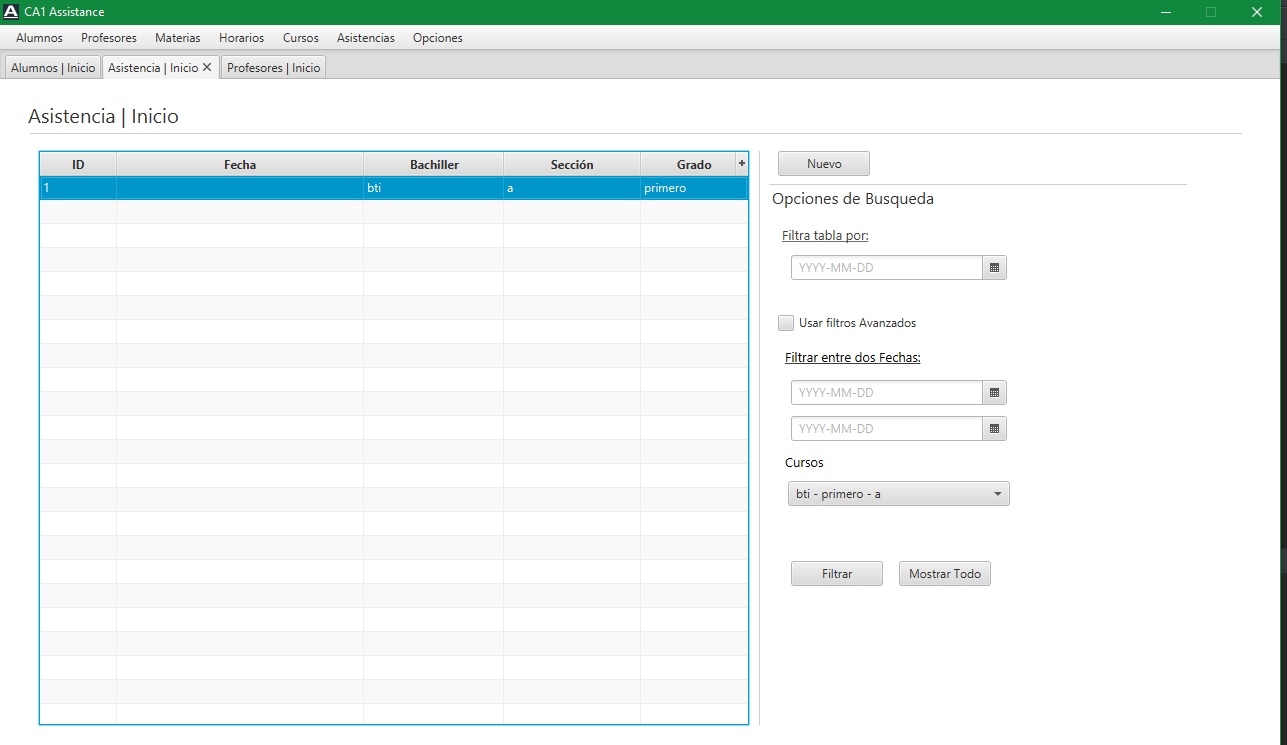Focus the Filtra tabla por date field

pyautogui.click(x=887, y=268)
